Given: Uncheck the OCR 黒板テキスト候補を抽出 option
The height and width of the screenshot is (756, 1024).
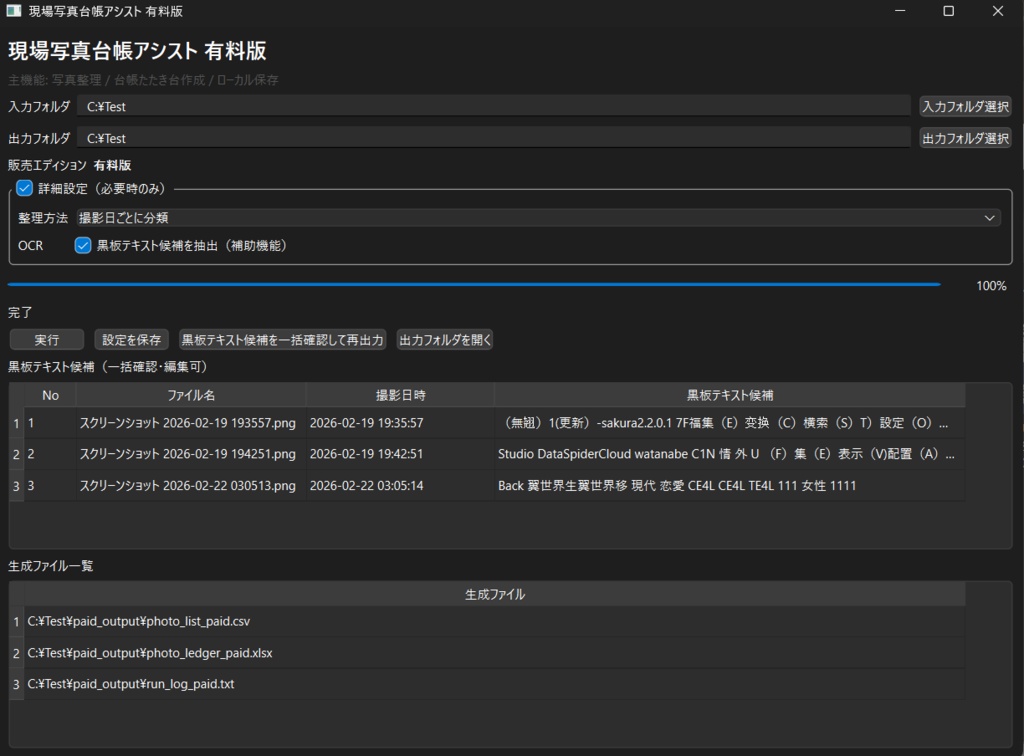Looking at the screenshot, I should coord(82,245).
